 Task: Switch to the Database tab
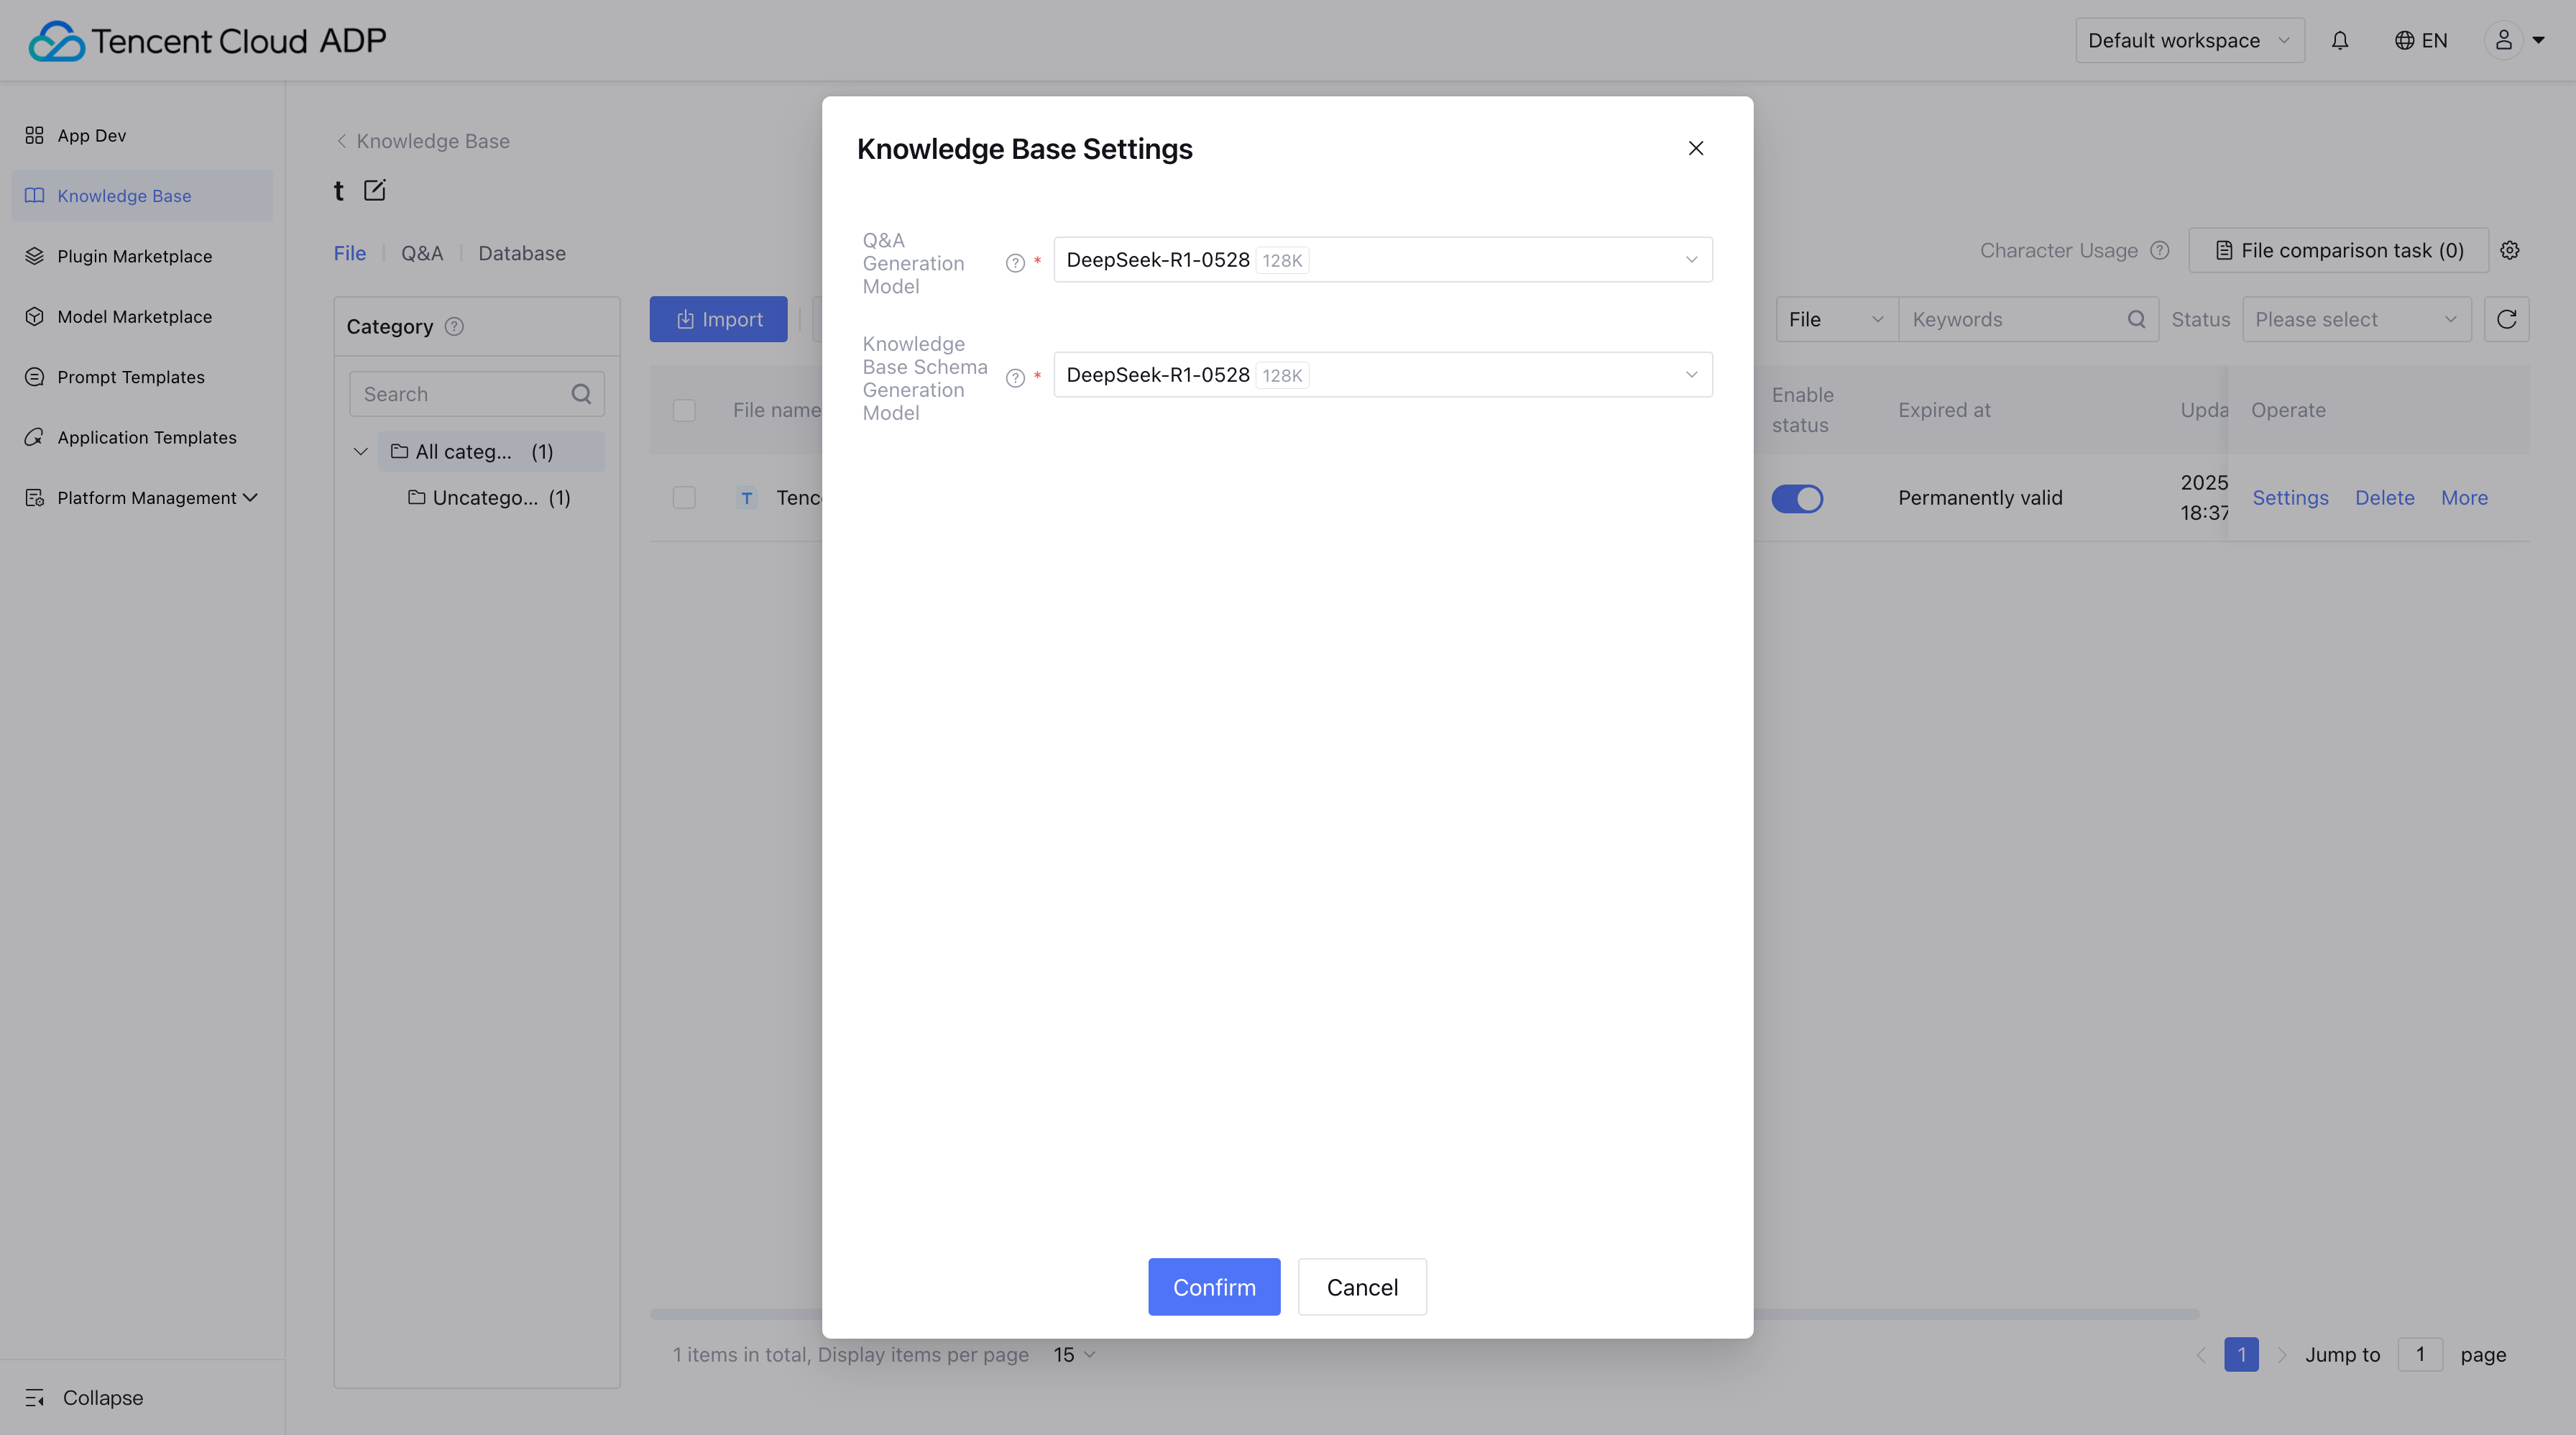[x=522, y=253]
